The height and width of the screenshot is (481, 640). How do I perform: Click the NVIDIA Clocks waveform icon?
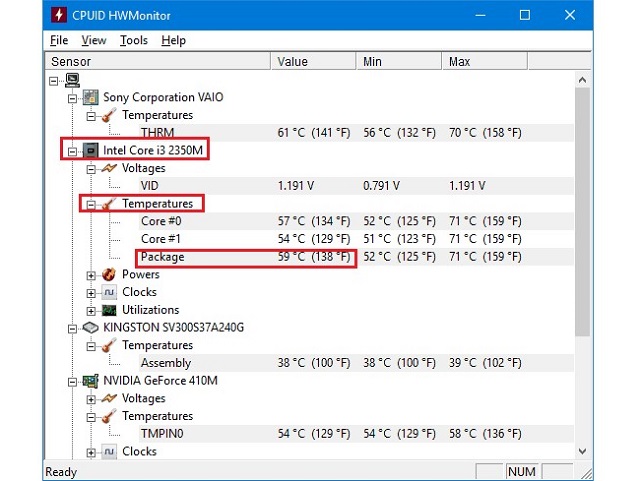pyautogui.click(x=109, y=451)
